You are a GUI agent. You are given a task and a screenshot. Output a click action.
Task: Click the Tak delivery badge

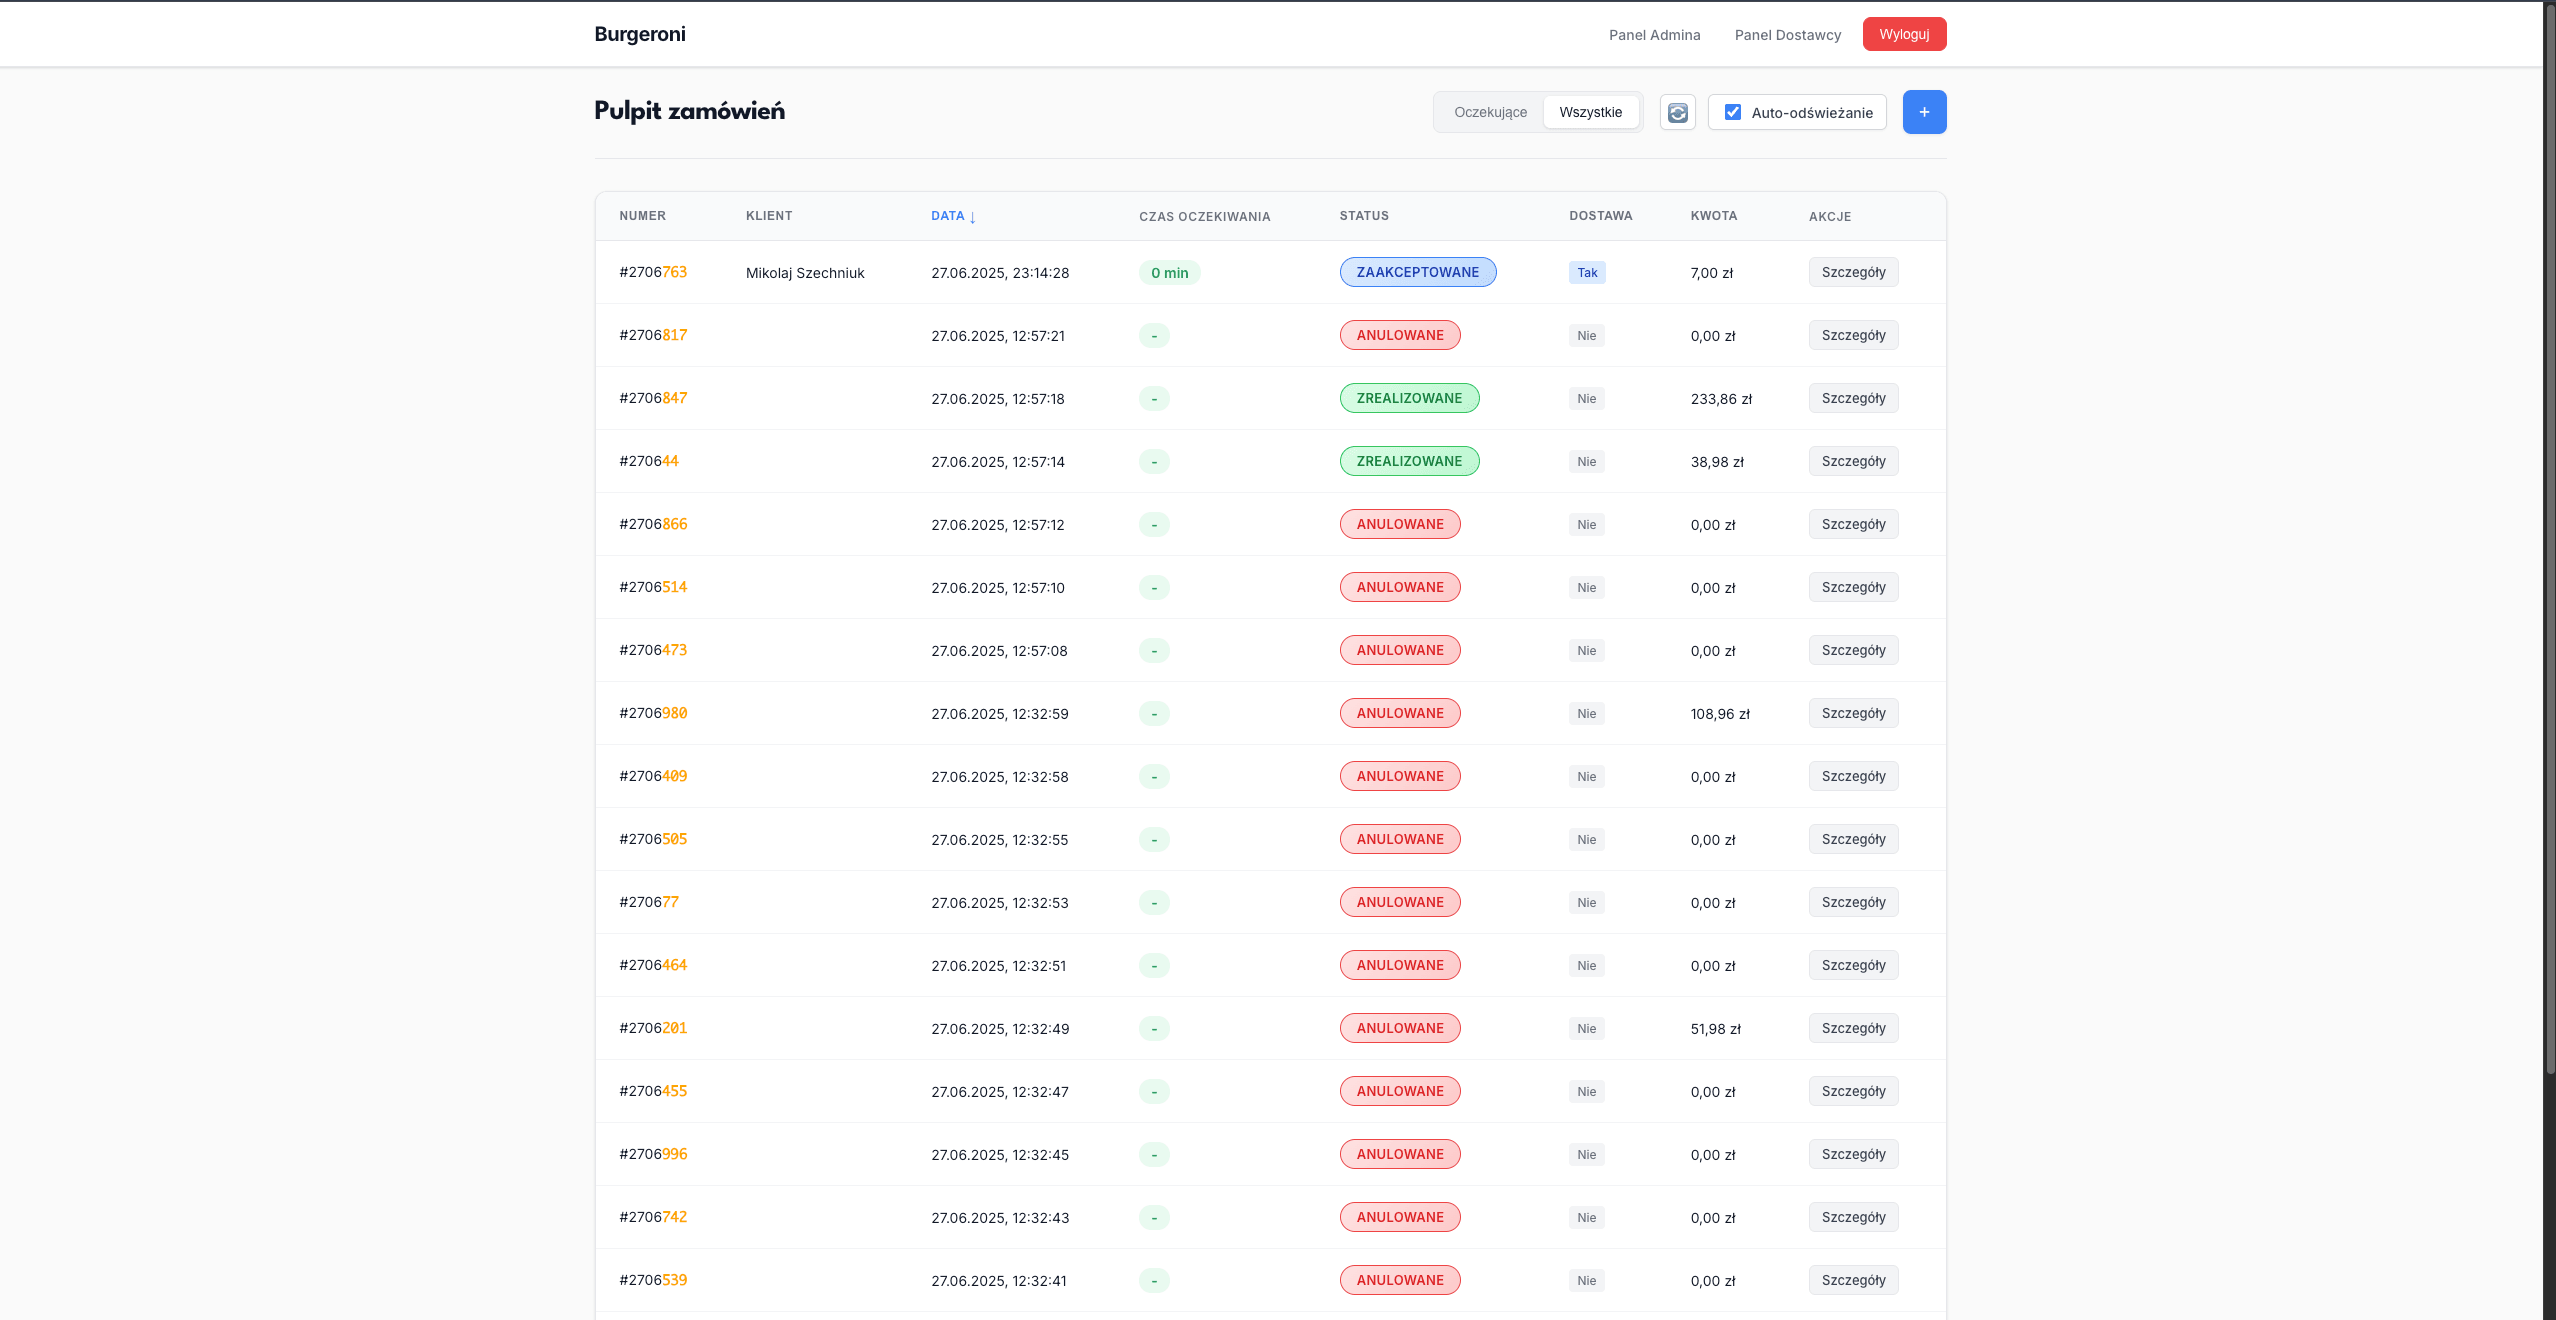[x=1587, y=273]
